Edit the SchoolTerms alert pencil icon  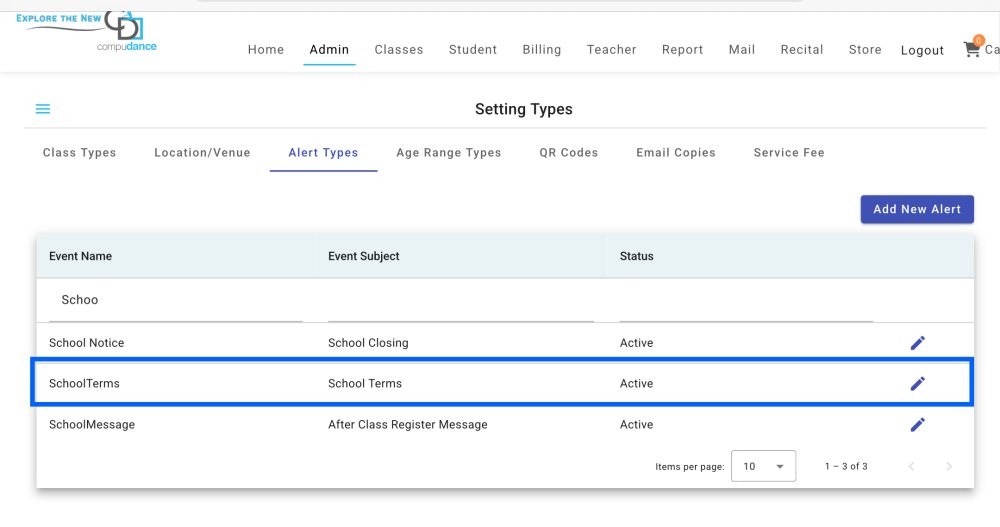pos(917,383)
